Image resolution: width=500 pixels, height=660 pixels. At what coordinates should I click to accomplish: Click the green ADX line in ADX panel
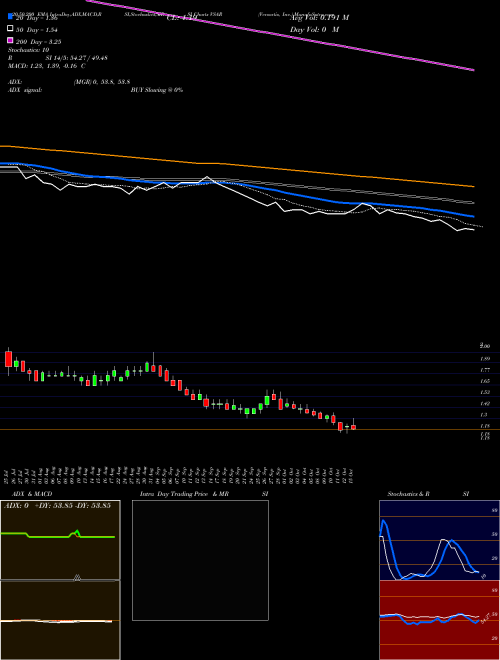51,537
